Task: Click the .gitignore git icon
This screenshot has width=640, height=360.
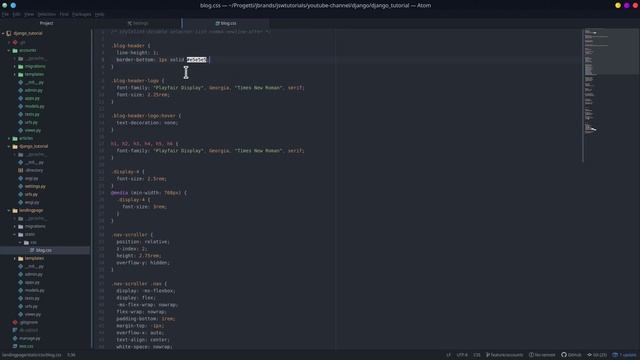Action: (x=15, y=322)
